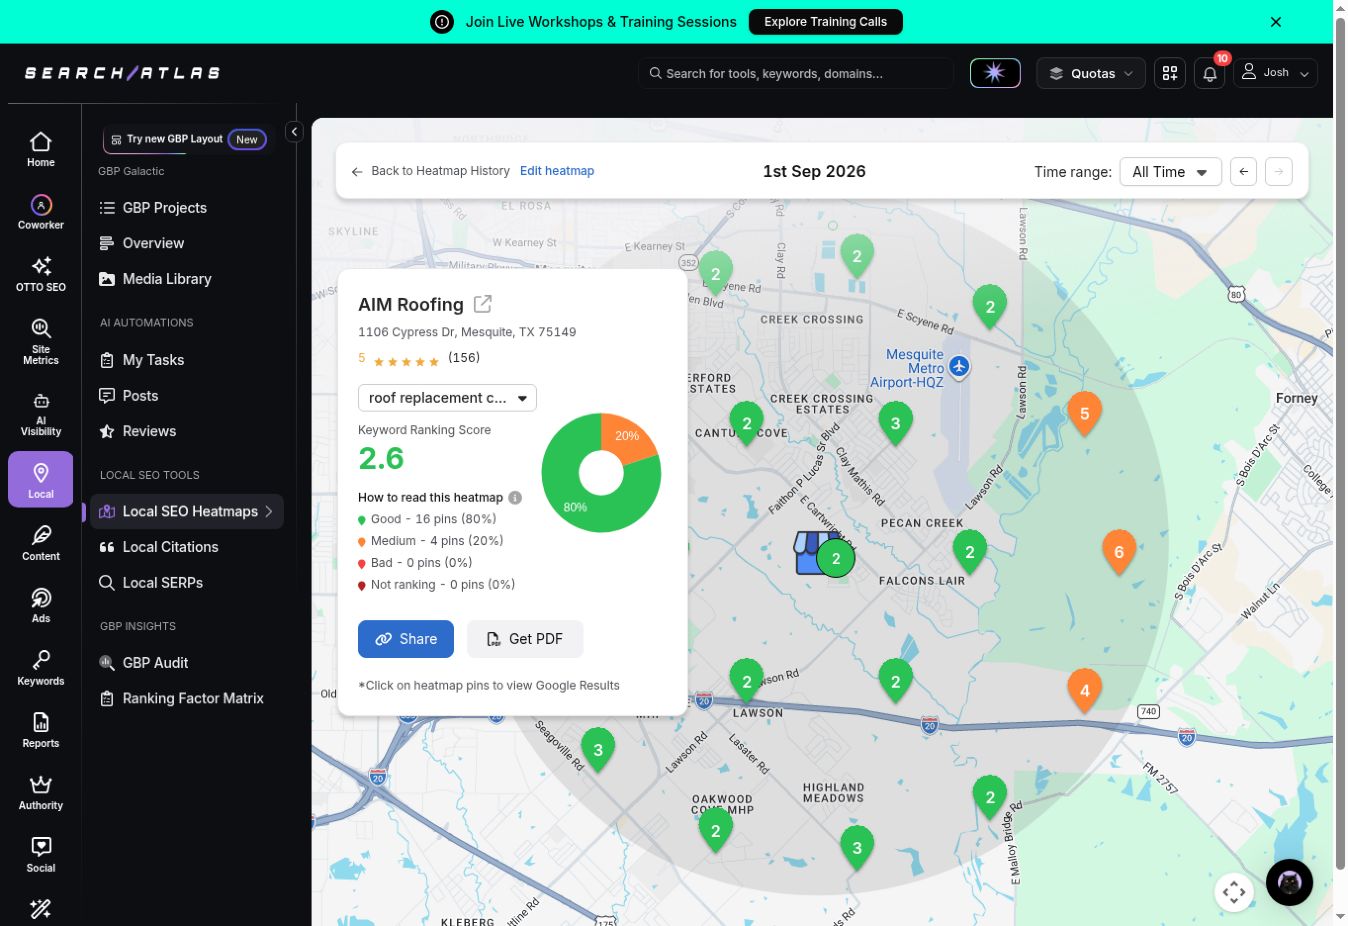Click the magic wand sidebar icon

click(41, 909)
